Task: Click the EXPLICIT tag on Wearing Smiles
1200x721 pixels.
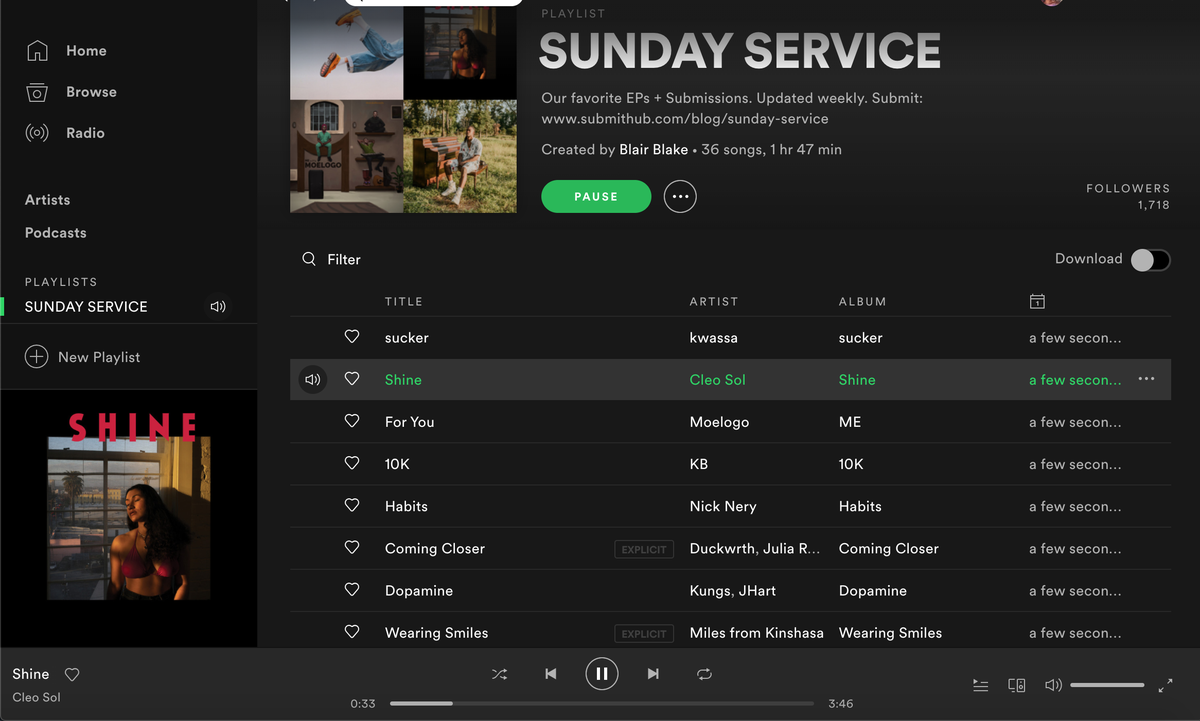Action: coord(644,633)
